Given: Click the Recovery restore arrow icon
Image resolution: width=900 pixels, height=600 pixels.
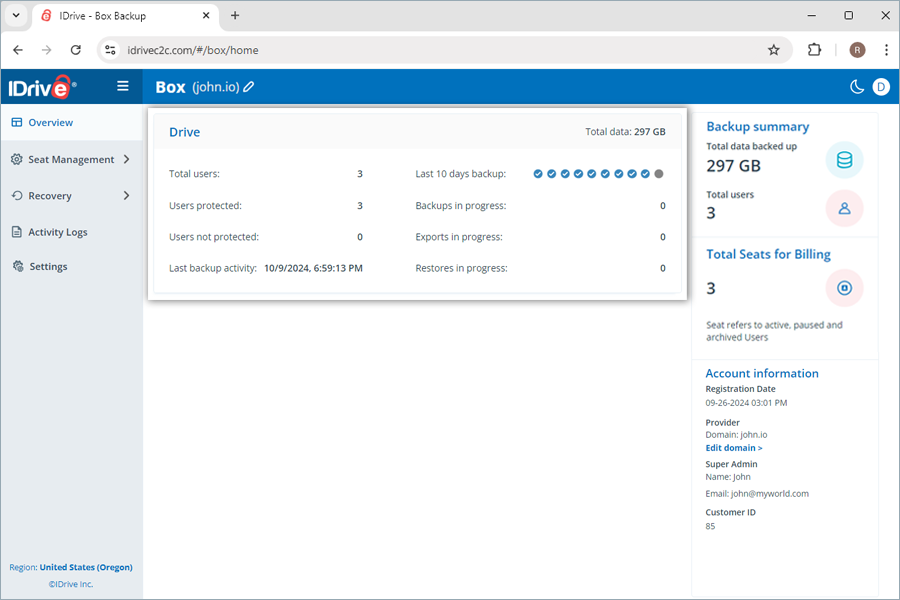Looking at the screenshot, I should [17, 195].
